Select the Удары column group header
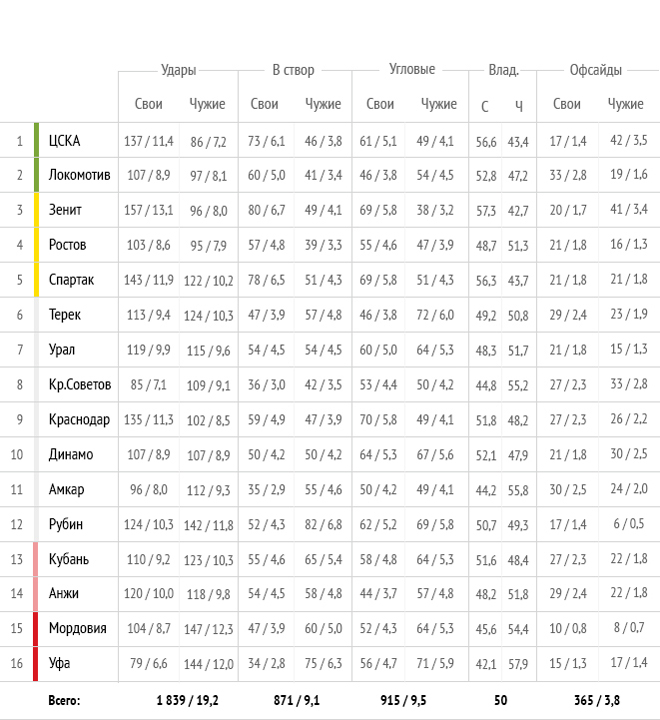Image resolution: width=660 pixels, height=720 pixels. 178,70
